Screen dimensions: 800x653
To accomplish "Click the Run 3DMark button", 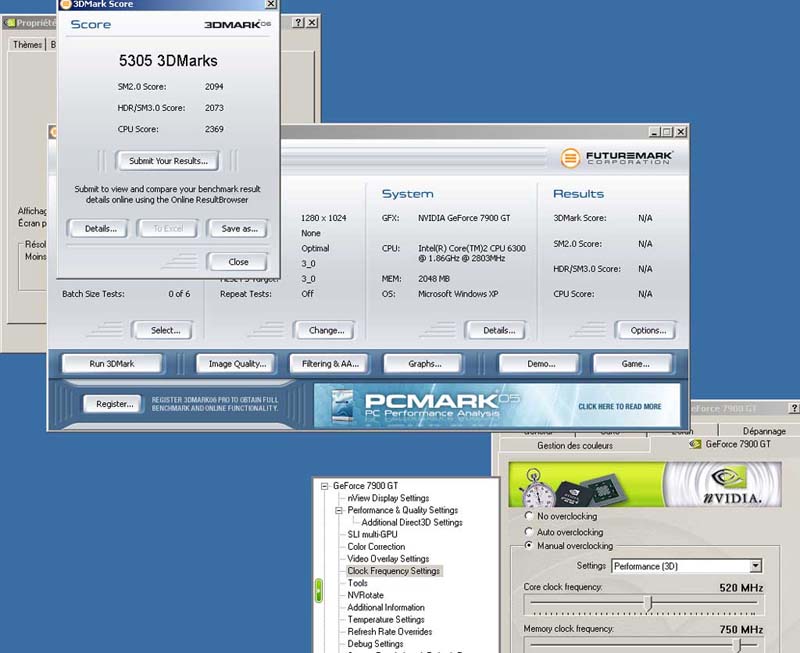I will point(112,364).
